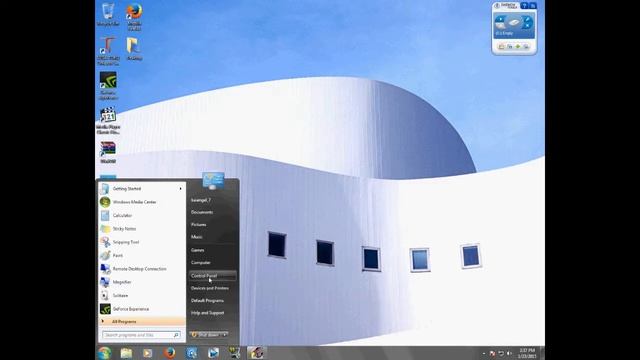Screen dimensions: 640x360
Task: Open Sticky Notes from the Start menu
Action: 141,229
